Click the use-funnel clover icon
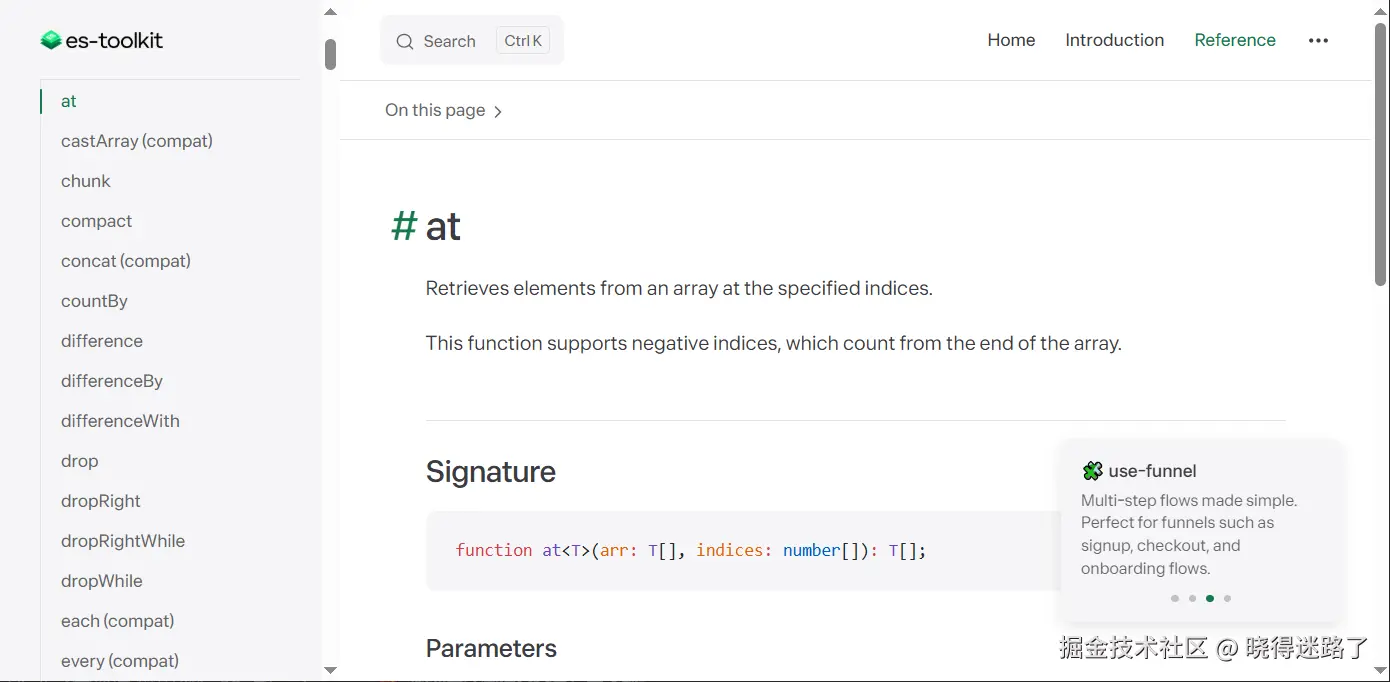This screenshot has width=1390, height=682. point(1092,471)
